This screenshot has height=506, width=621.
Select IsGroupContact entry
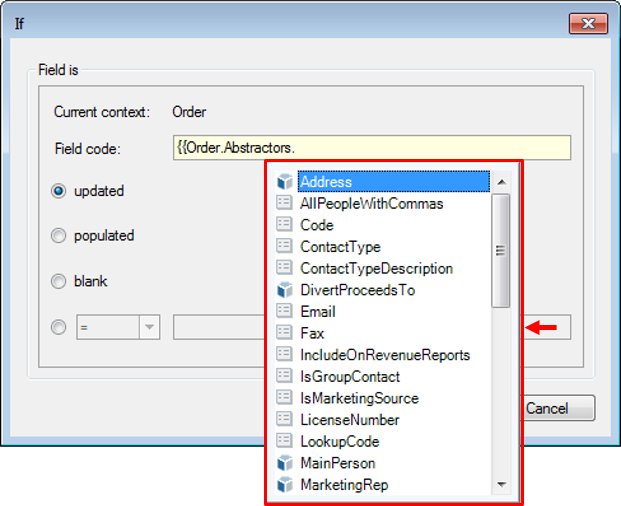pyautogui.click(x=350, y=377)
